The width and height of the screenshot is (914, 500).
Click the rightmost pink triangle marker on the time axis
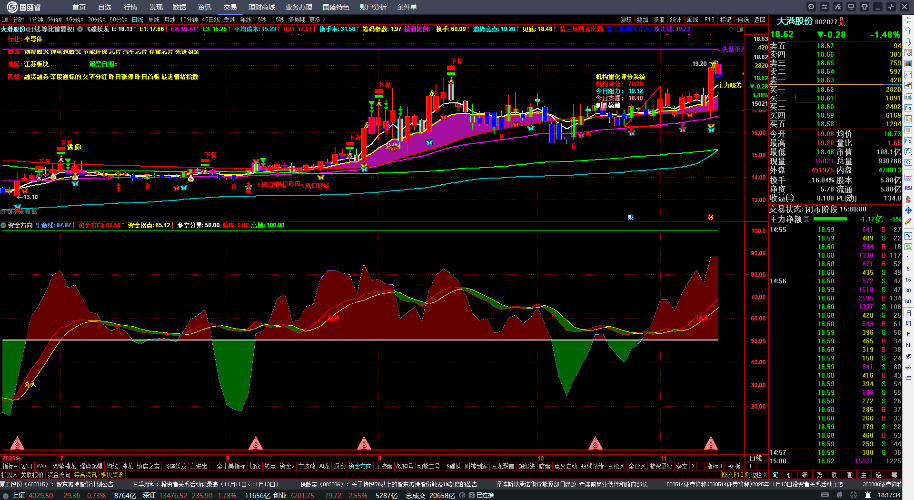712,442
